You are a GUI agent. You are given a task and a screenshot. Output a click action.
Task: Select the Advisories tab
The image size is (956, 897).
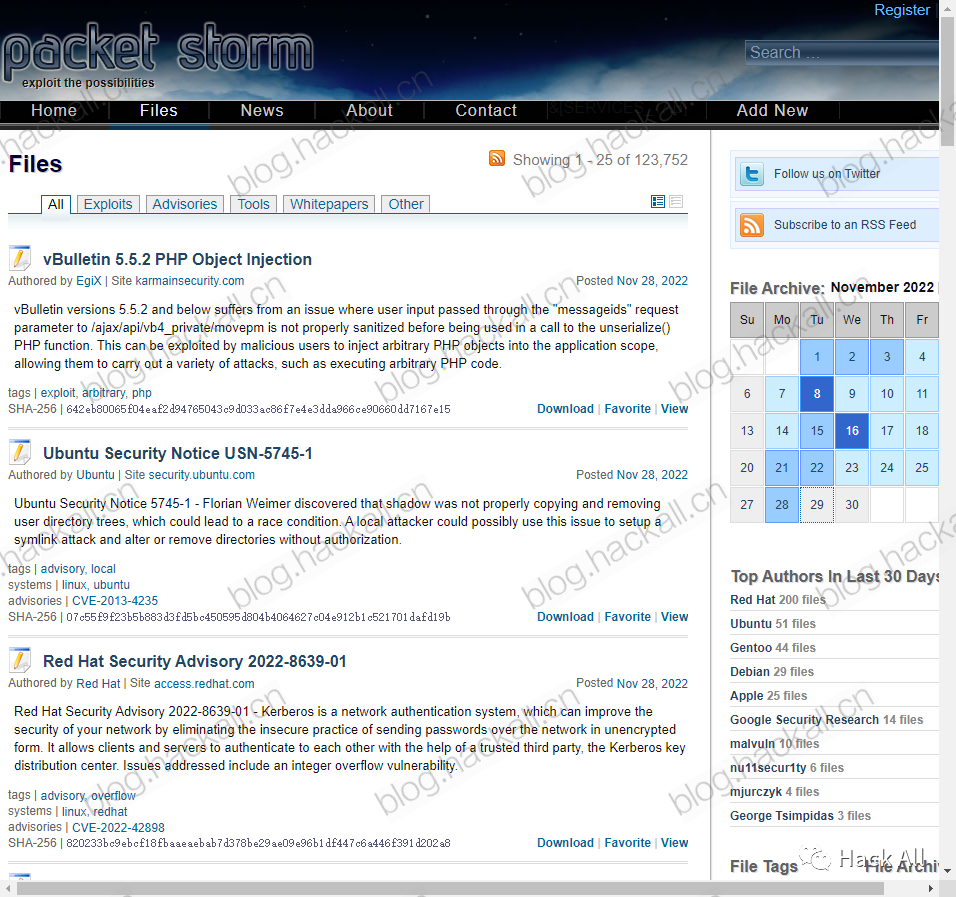185,204
